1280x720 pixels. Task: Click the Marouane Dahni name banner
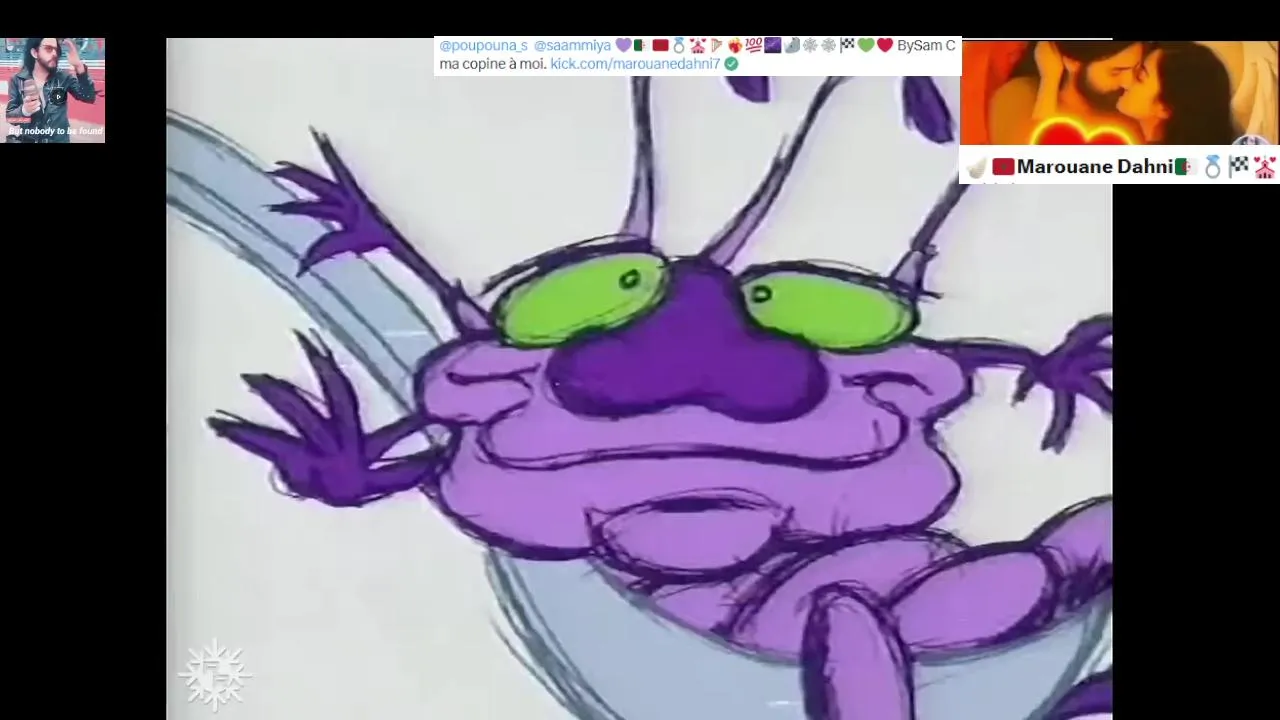point(1119,166)
